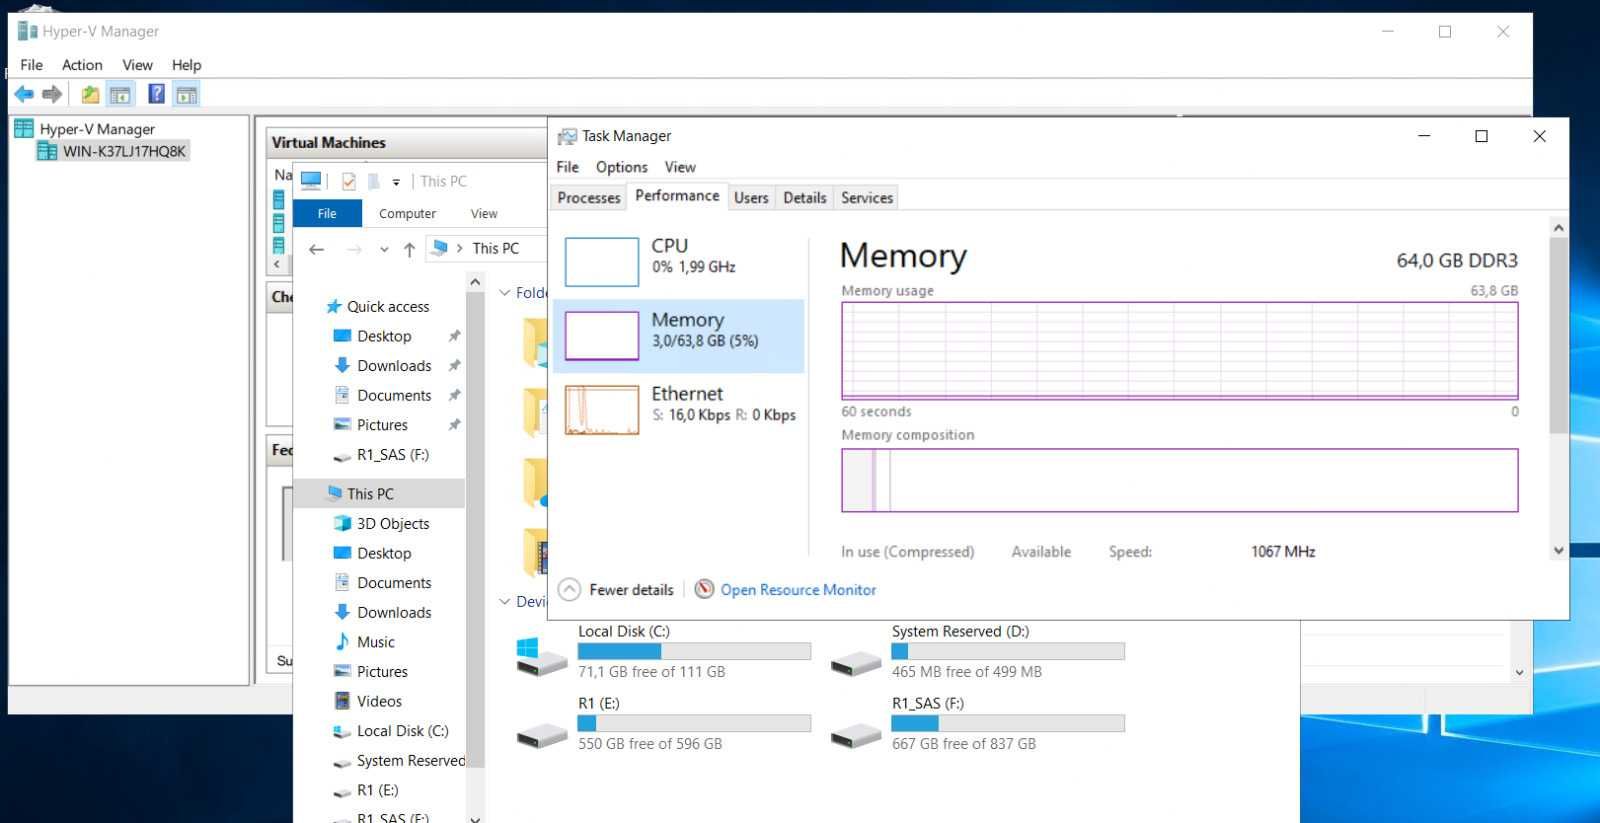Open the File menu in Hyper-V Manager

(x=31, y=65)
